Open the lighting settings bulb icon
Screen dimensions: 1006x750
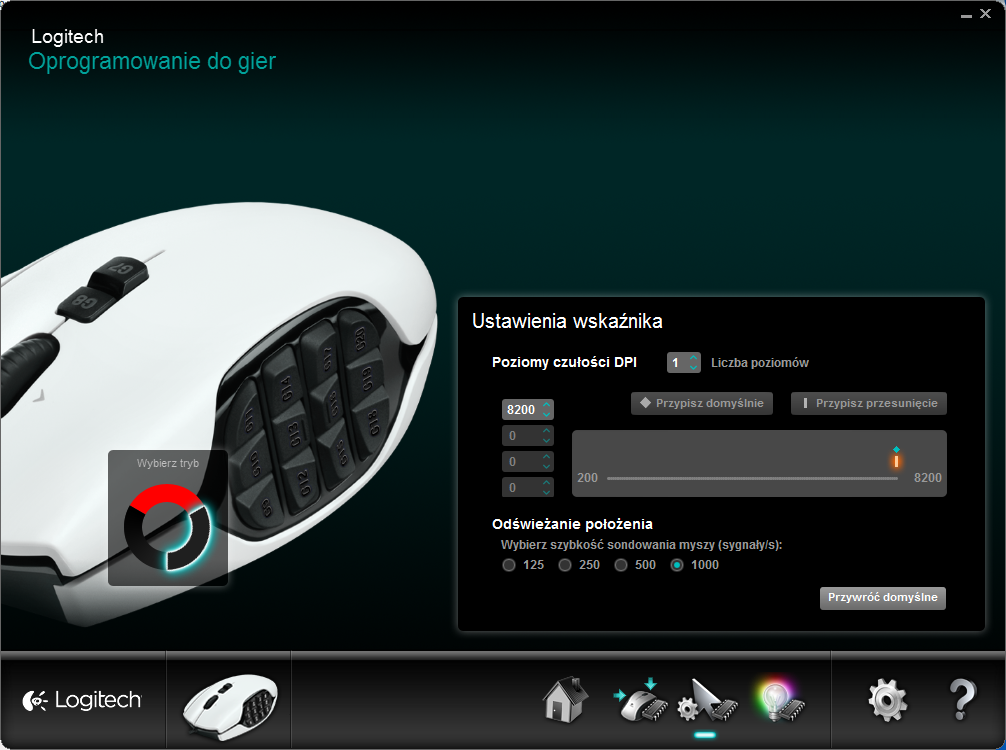[x=780, y=700]
